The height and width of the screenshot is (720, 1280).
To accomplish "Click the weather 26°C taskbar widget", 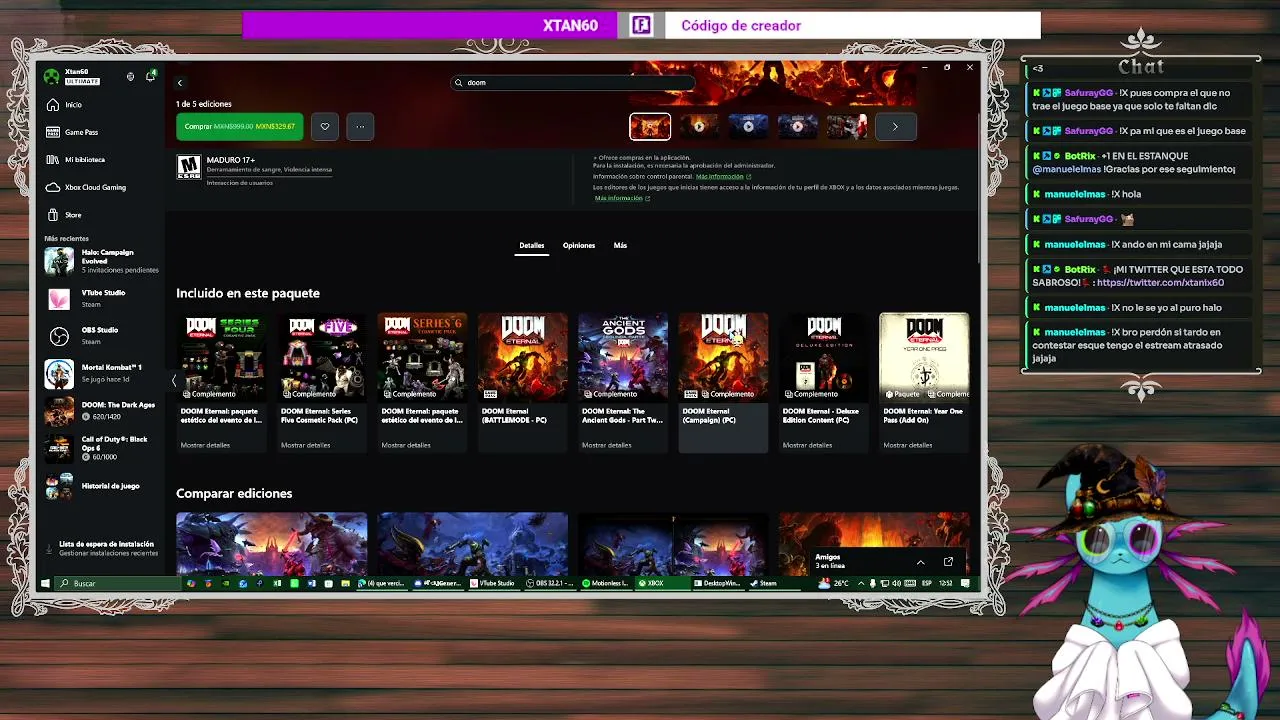I will point(834,583).
